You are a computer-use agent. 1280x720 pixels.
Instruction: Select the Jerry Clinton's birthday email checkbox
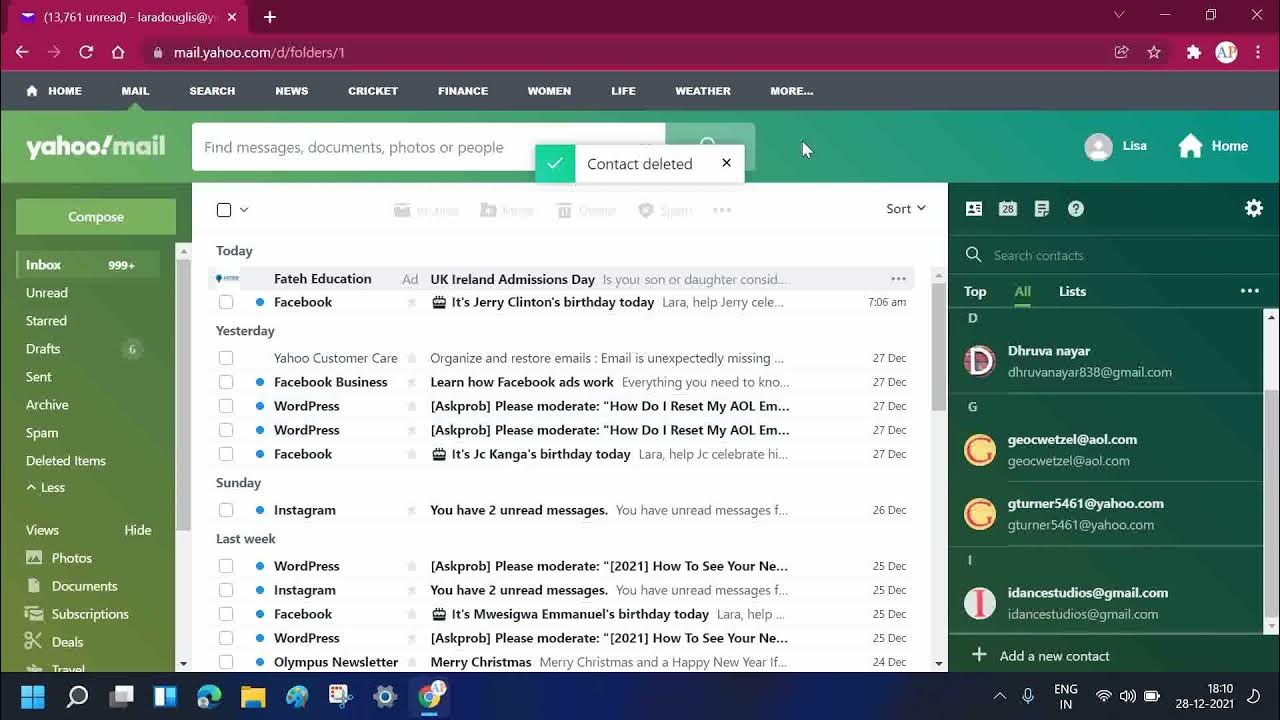[x=226, y=302]
